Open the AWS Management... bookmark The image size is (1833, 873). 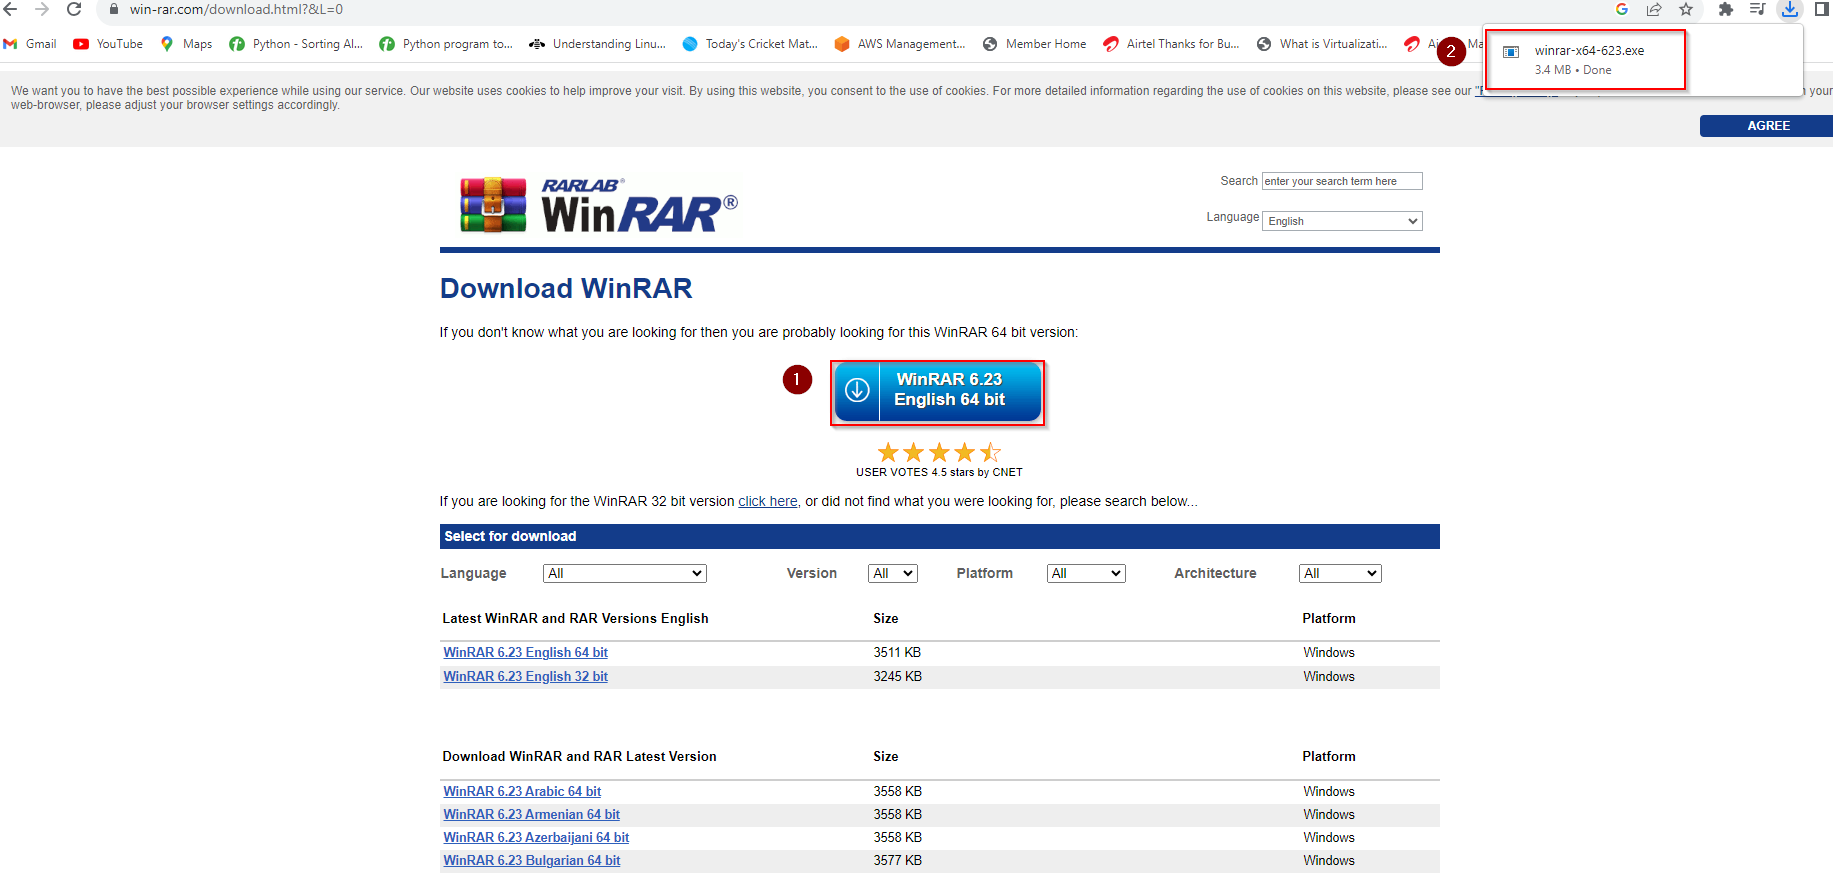[900, 44]
